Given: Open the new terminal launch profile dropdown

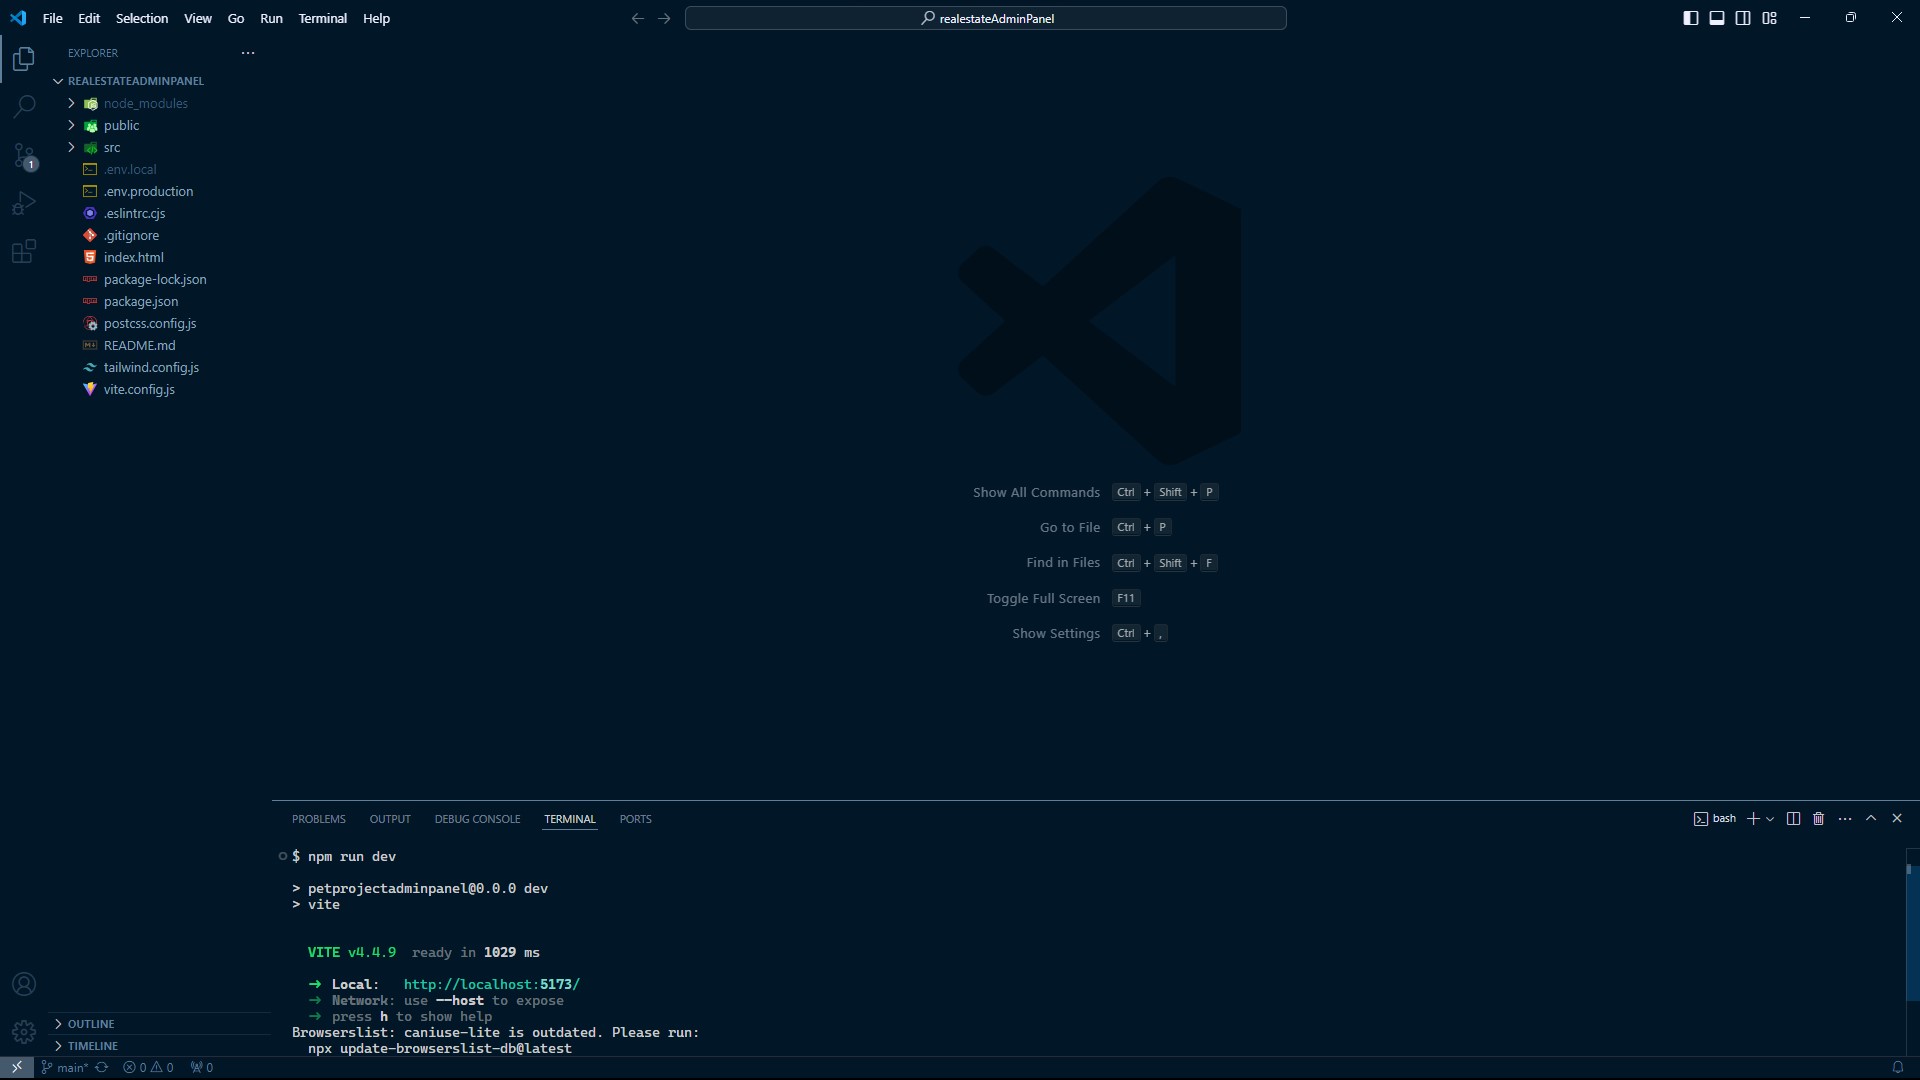Looking at the screenshot, I should point(1770,819).
